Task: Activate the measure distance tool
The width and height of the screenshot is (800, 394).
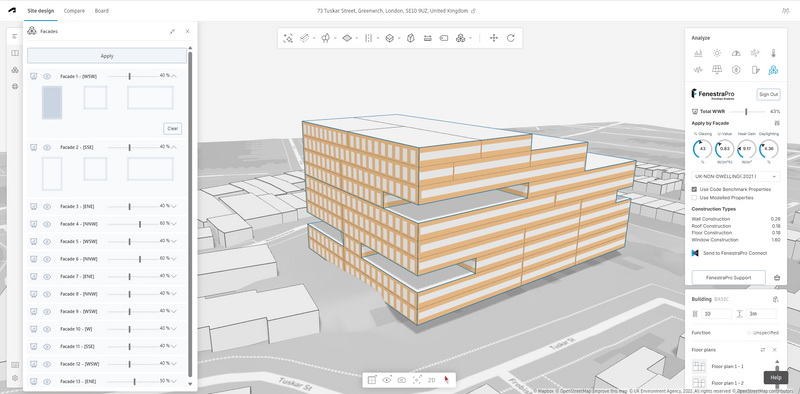Action: 428,38
